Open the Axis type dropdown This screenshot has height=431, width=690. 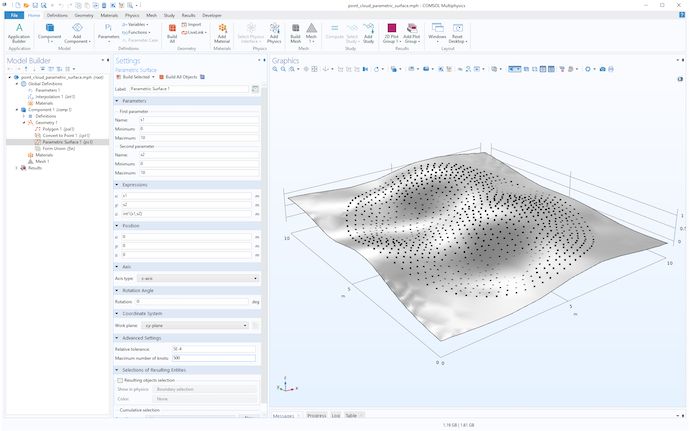tap(198, 279)
